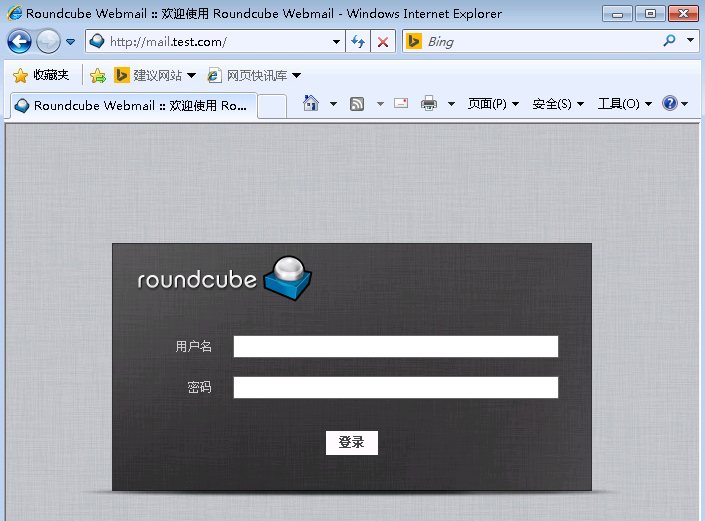Viewport: 705px width, 521px height.
Task: Click the Refresh page icon
Action: [x=358, y=42]
